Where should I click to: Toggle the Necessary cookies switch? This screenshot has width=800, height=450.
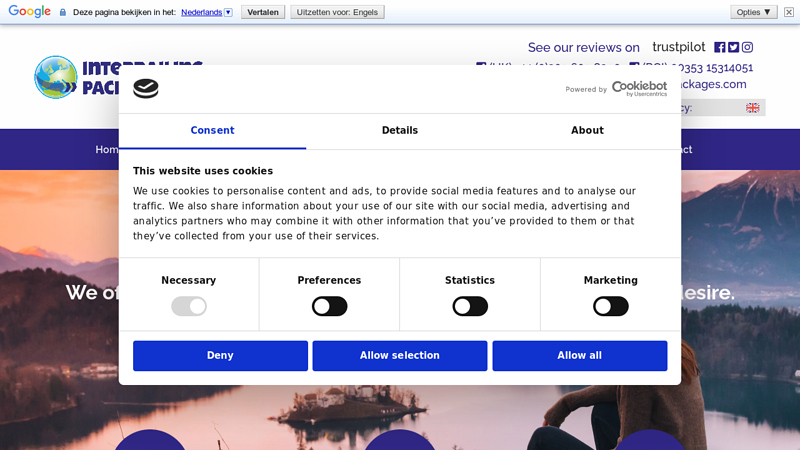(x=189, y=306)
